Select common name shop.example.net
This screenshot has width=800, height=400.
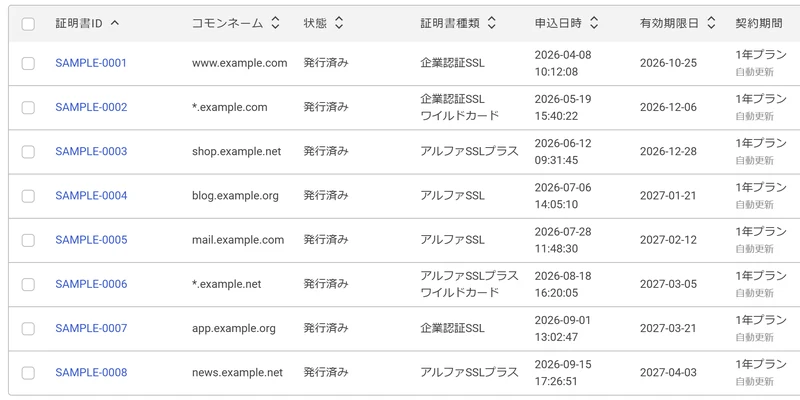236,152
